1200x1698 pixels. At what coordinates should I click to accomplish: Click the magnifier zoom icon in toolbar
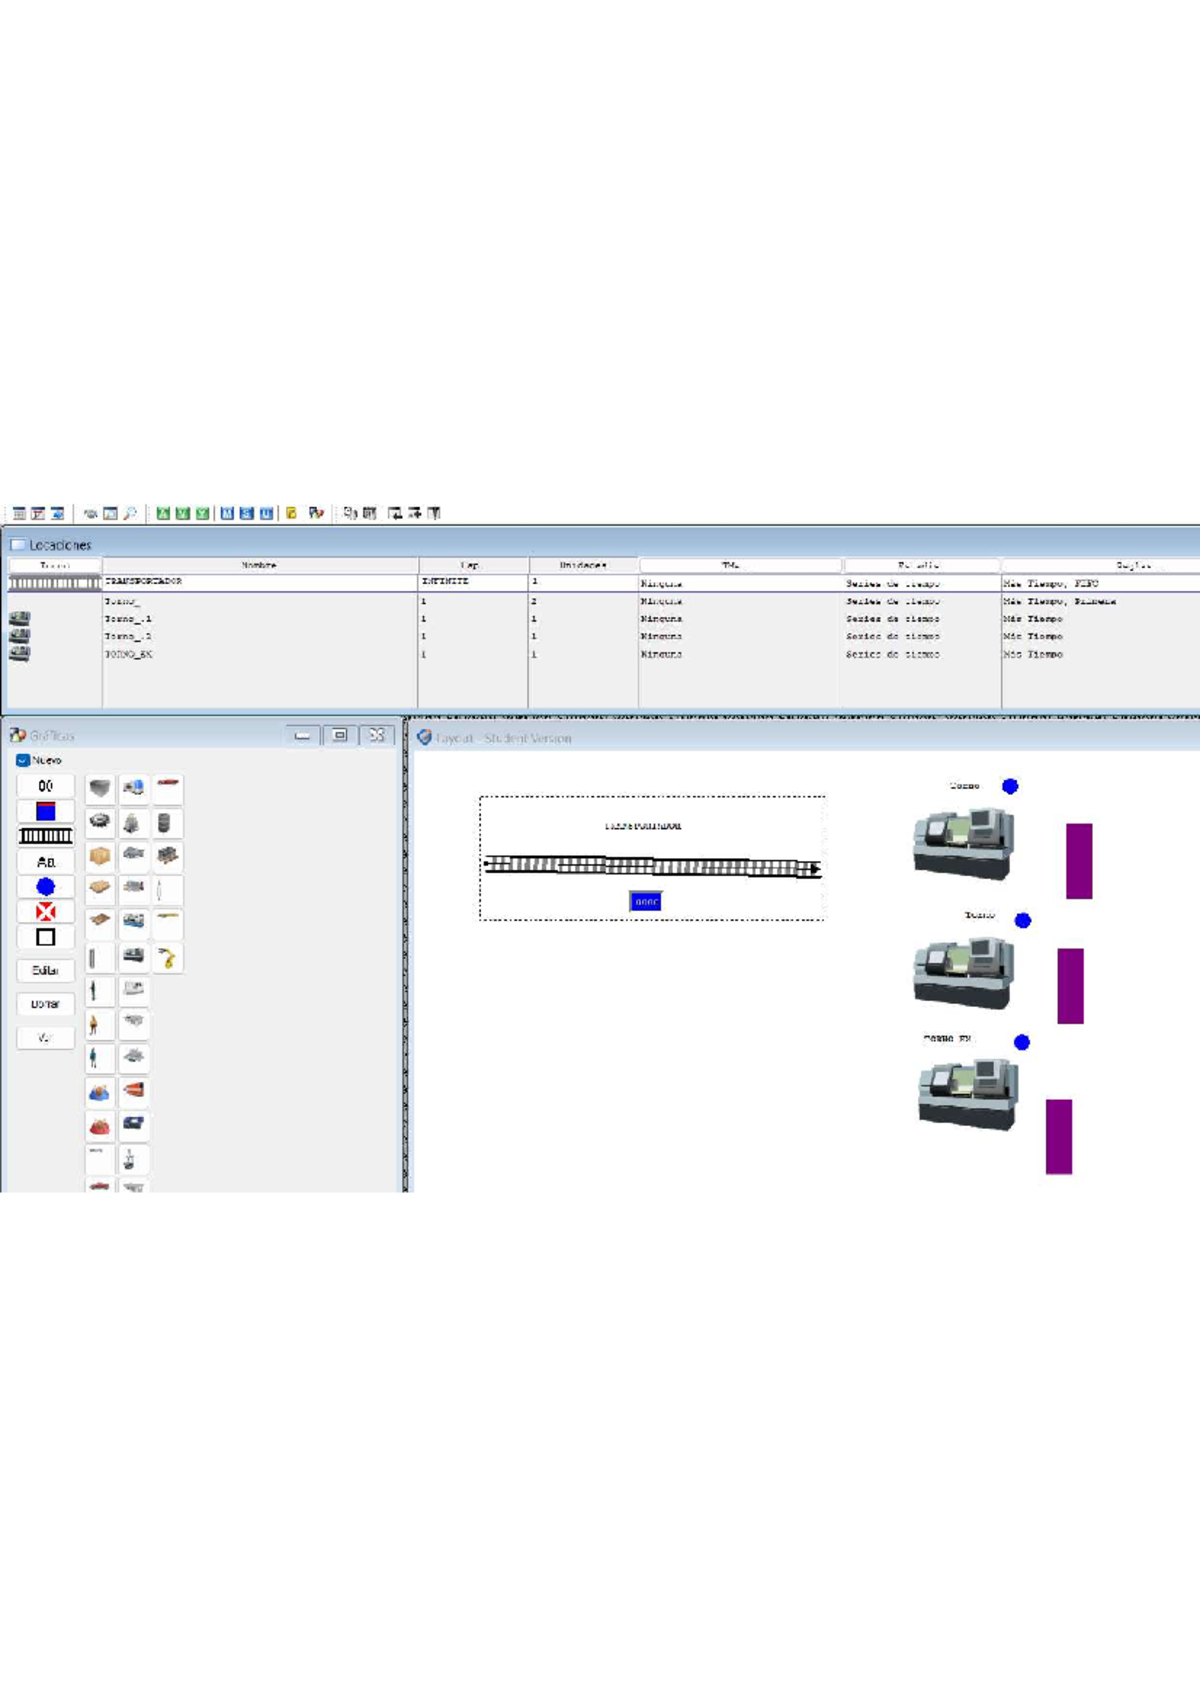click(x=130, y=513)
